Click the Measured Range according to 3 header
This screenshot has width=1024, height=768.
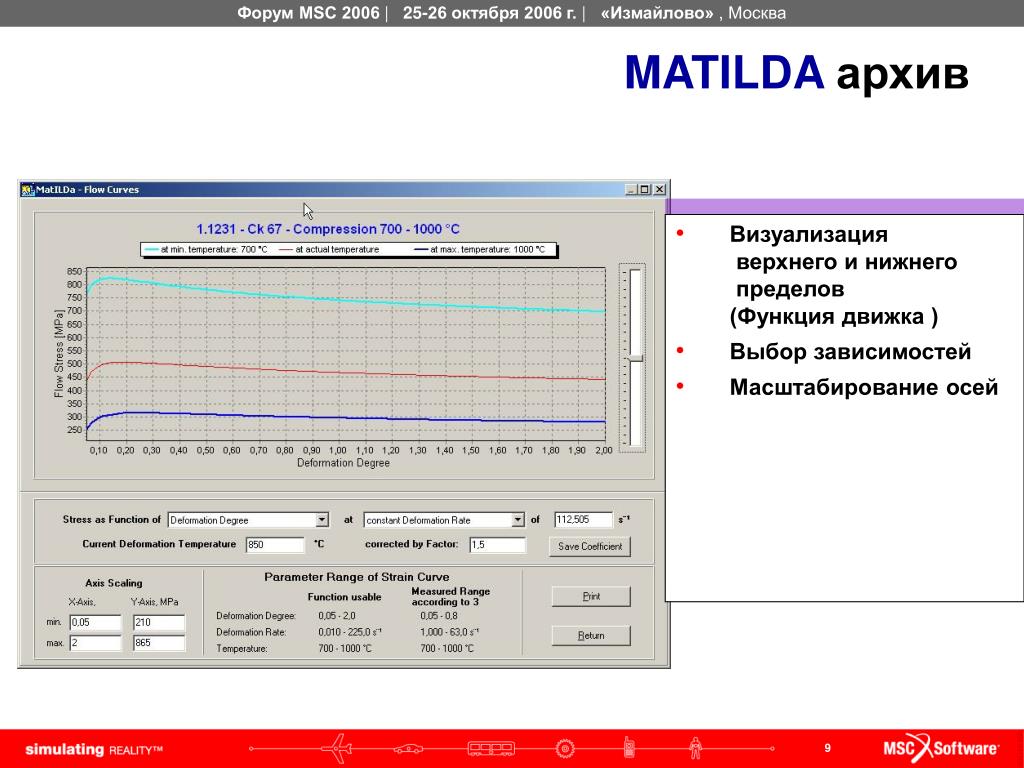[x=451, y=596]
